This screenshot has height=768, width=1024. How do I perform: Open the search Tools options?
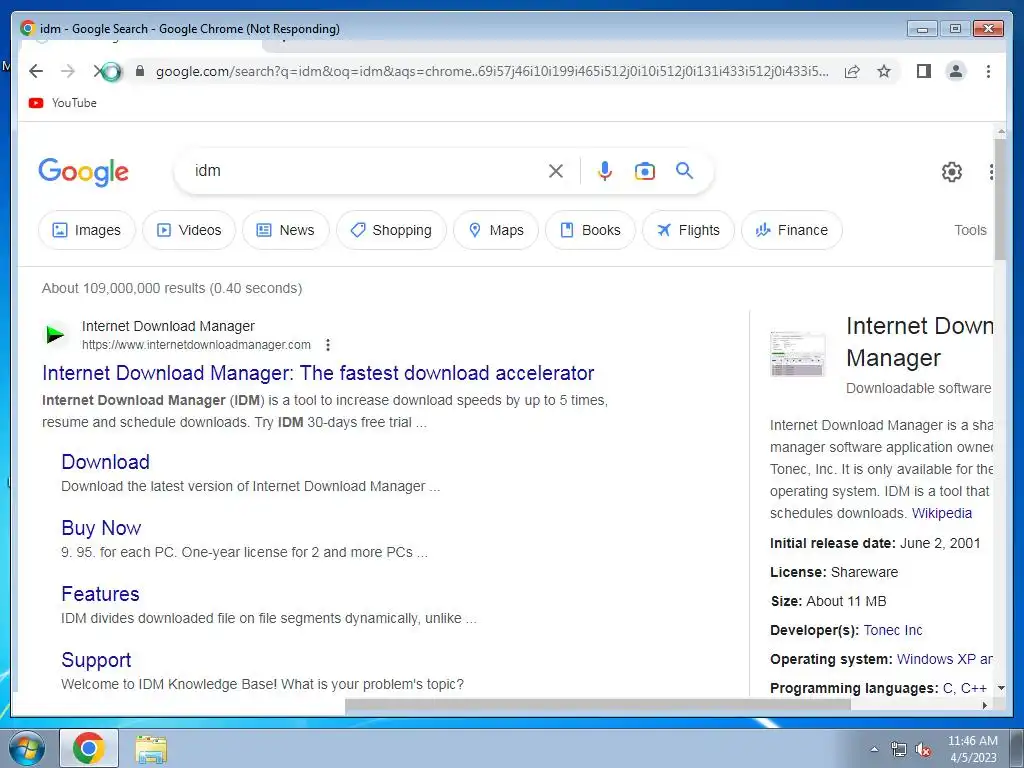[x=970, y=230]
